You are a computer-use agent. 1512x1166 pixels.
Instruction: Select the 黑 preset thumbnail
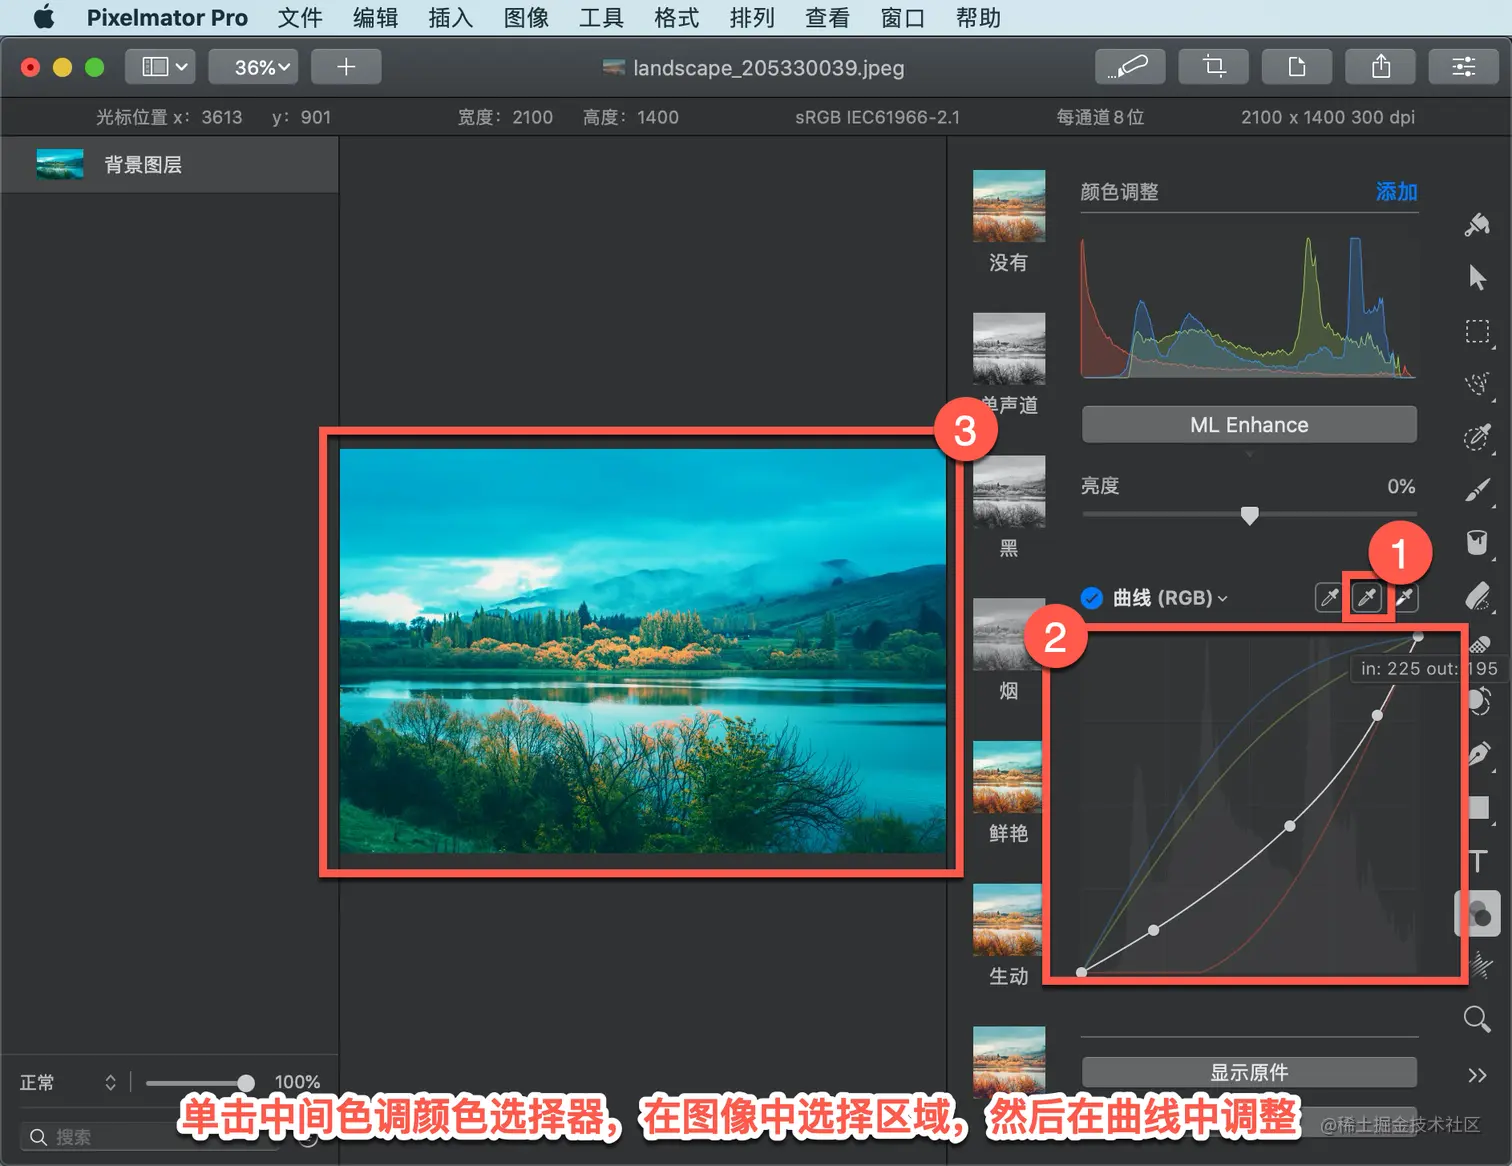click(x=1008, y=492)
